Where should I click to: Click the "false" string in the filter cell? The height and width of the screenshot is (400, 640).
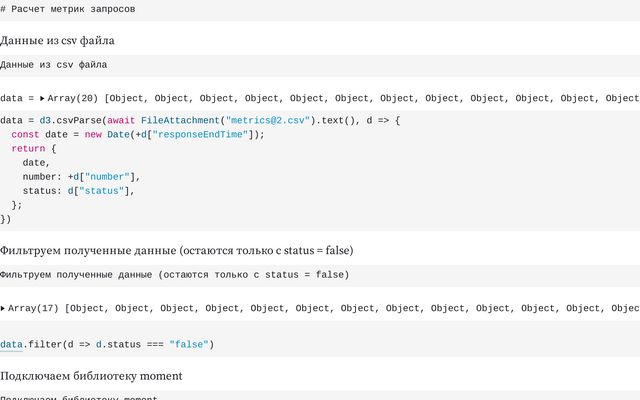(188, 345)
